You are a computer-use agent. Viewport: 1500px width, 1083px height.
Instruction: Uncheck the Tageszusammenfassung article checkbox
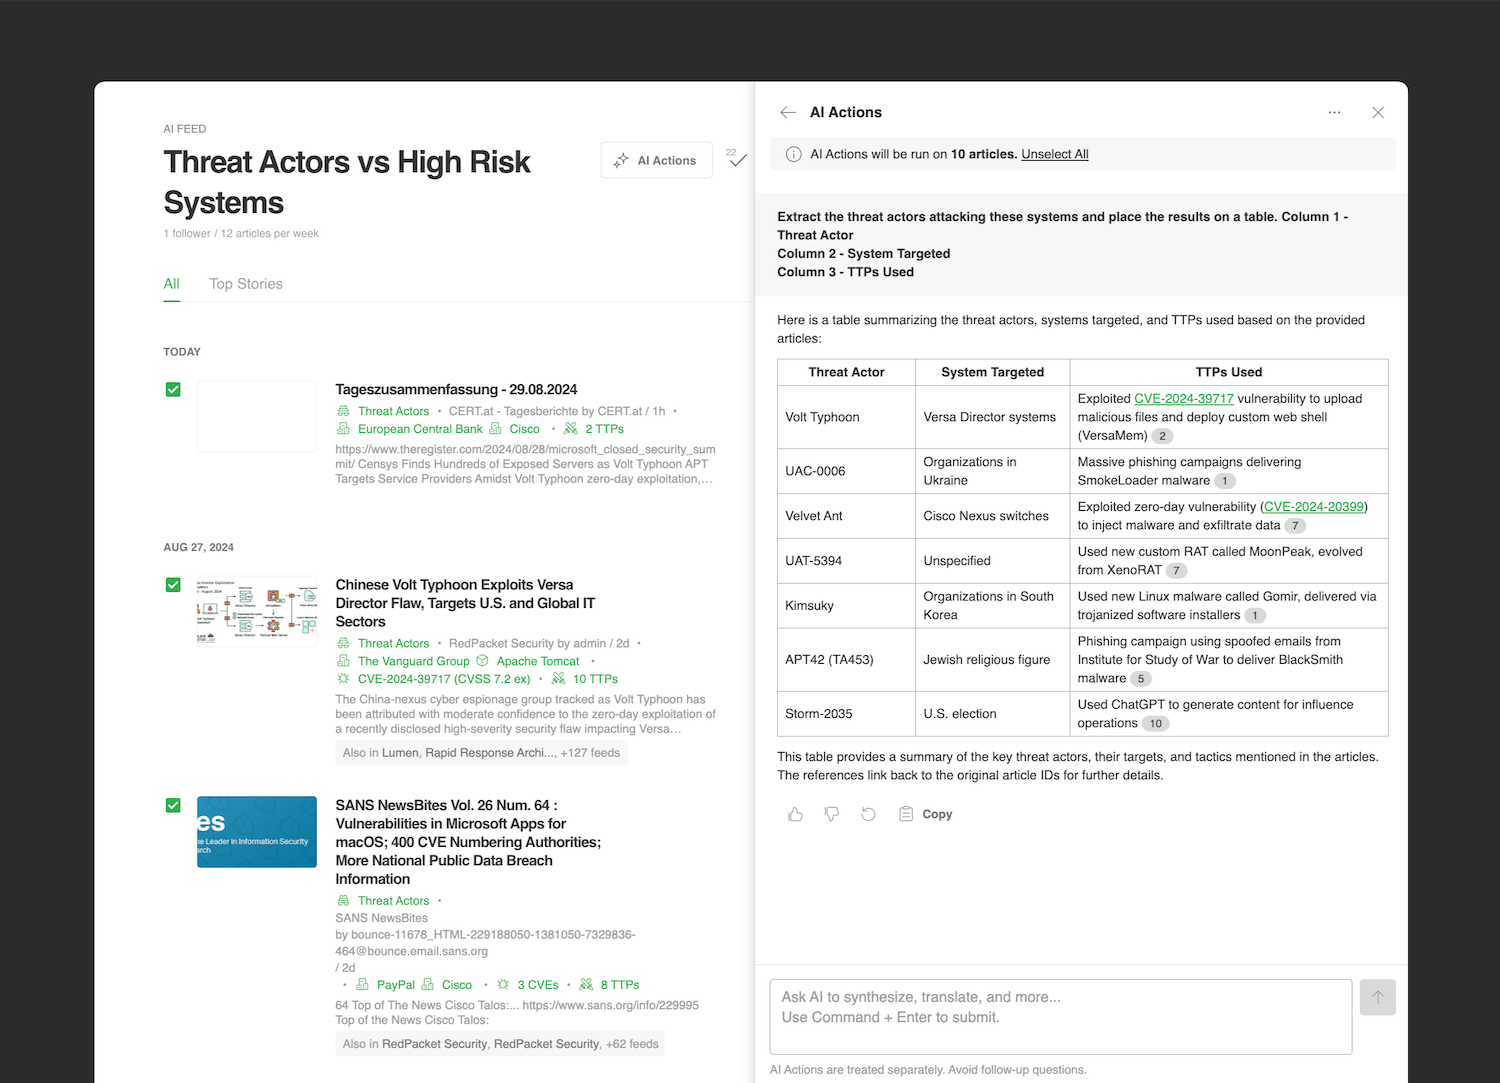[173, 389]
